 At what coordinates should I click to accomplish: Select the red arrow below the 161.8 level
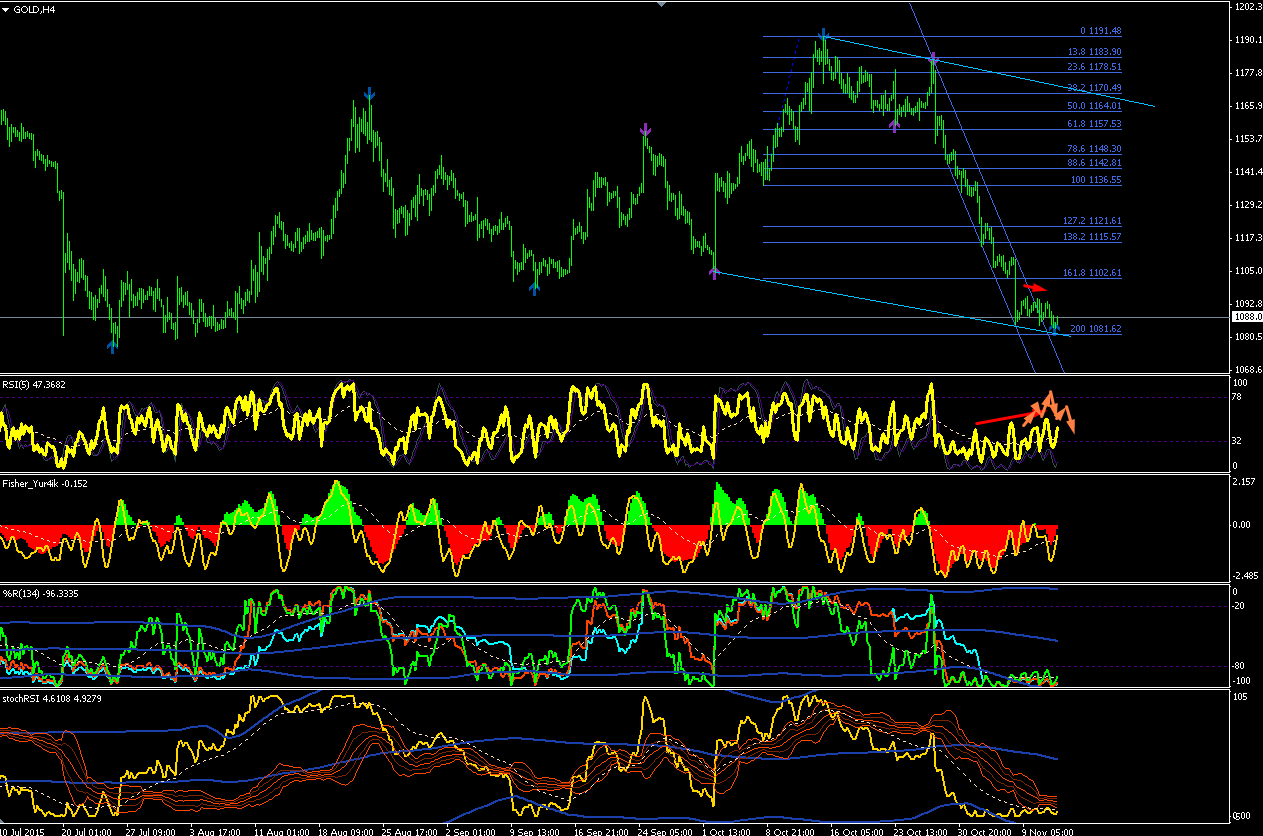click(1034, 288)
